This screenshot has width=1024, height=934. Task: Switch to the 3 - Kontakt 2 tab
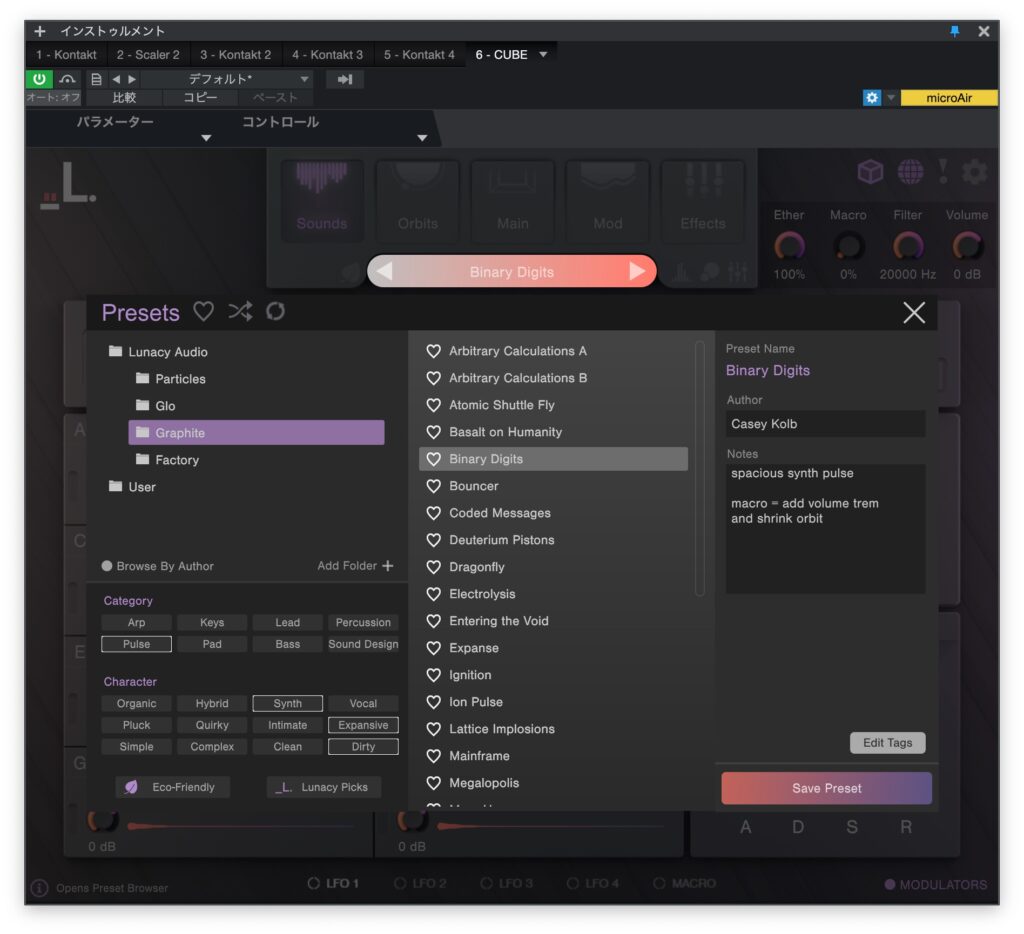coord(235,55)
